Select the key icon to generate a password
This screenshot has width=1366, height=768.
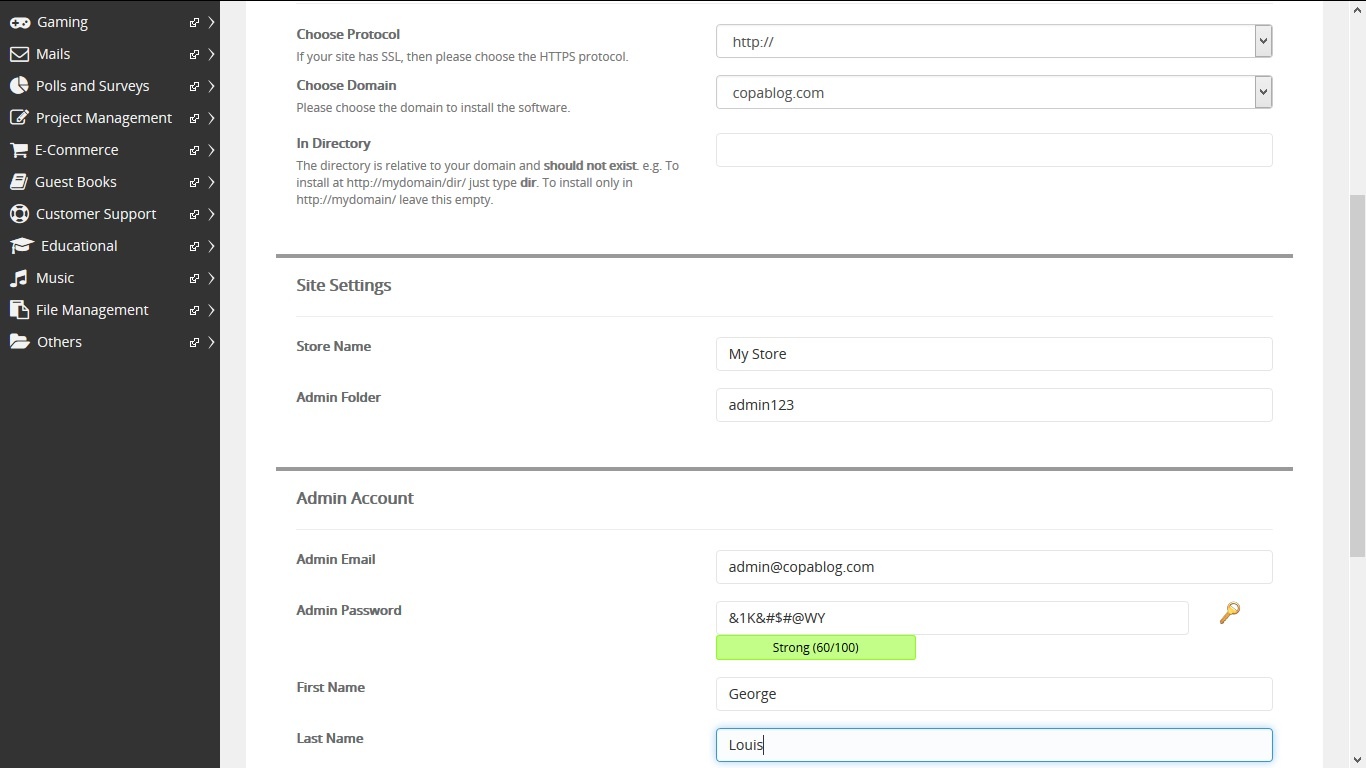click(x=1229, y=613)
